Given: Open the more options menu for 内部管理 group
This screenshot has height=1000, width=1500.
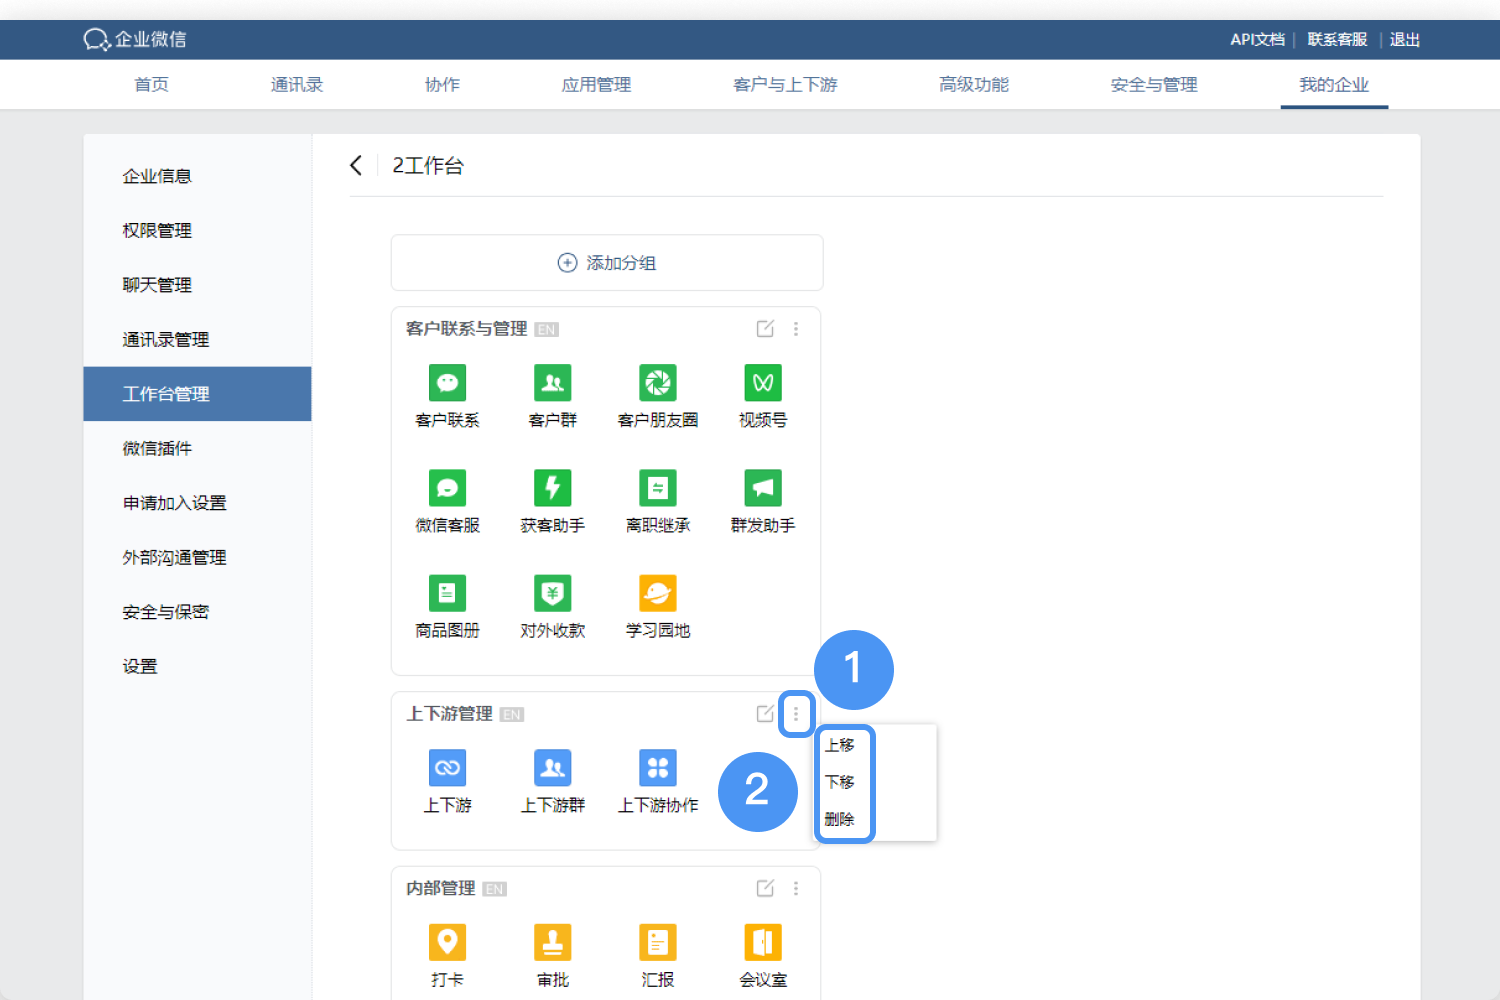Looking at the screenshot, I should click(796, 888).
